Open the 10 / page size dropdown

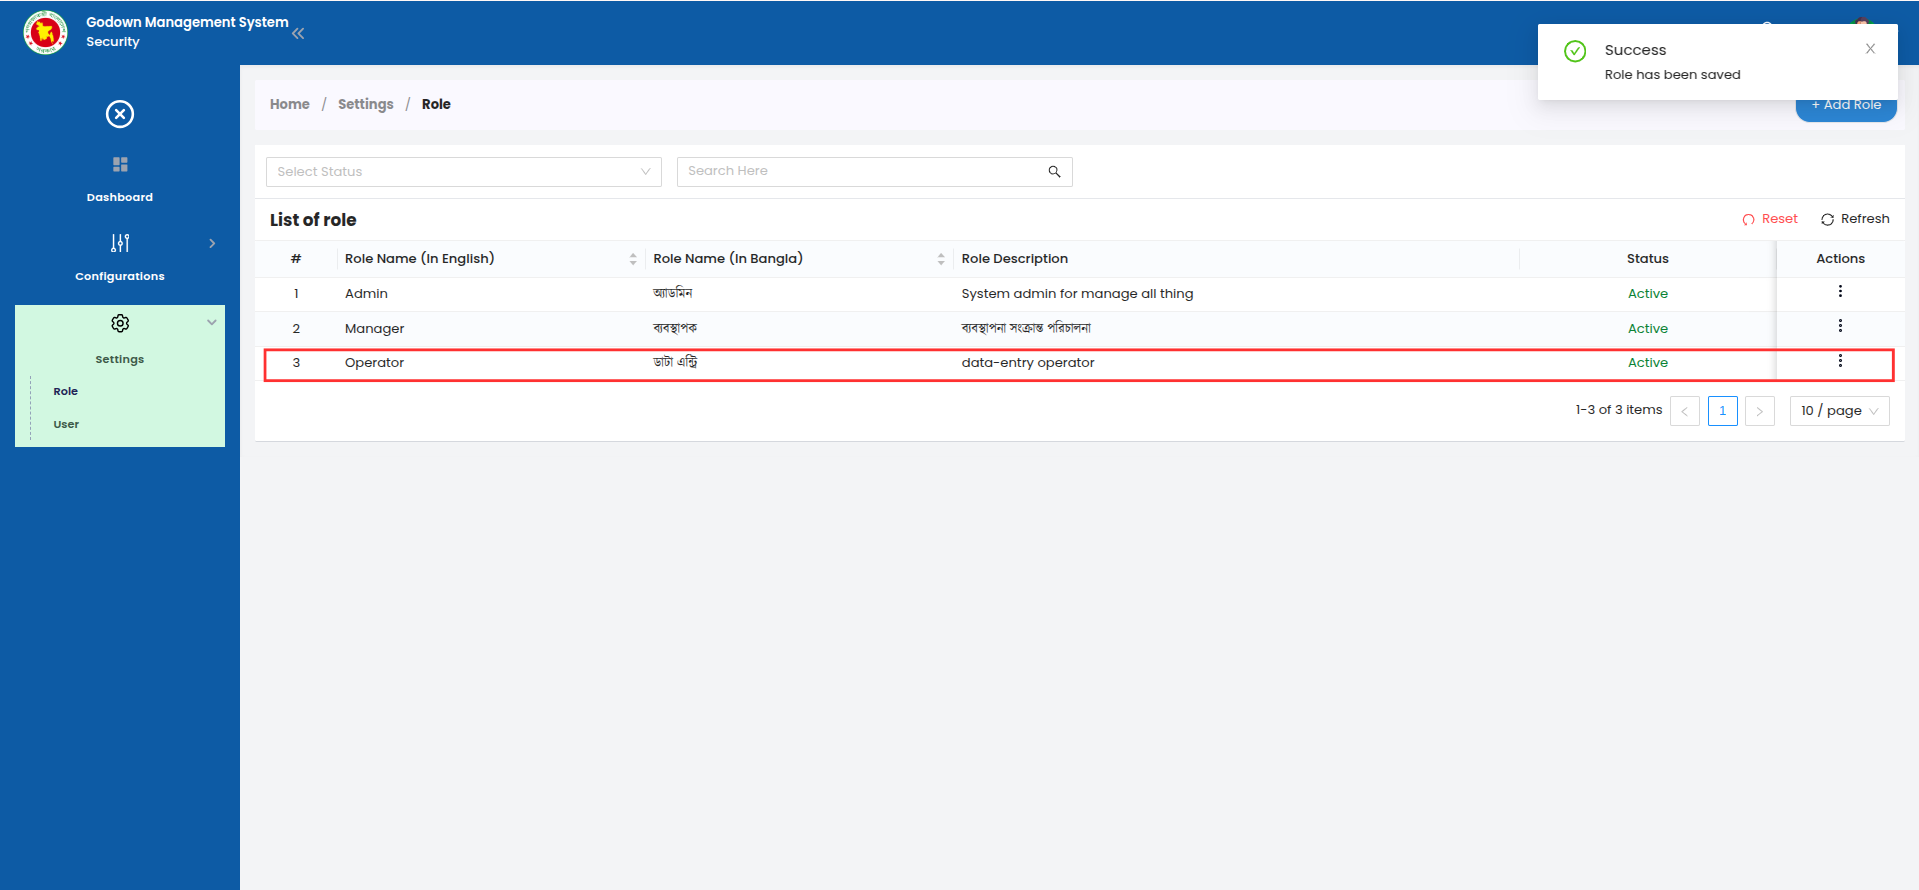point(1838,411)
